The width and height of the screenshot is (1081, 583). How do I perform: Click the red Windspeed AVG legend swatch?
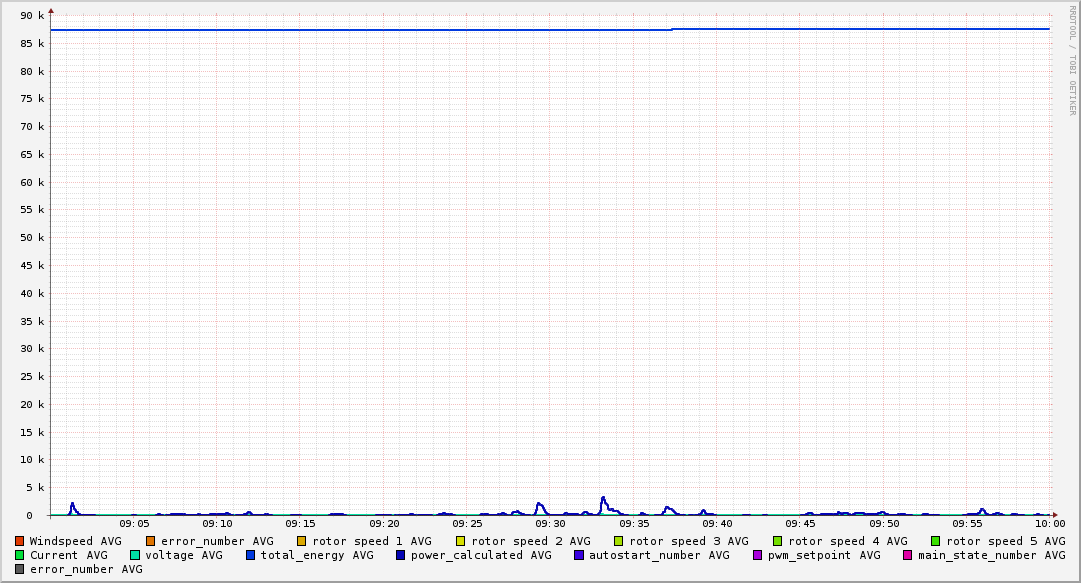[x=20, y=541]
